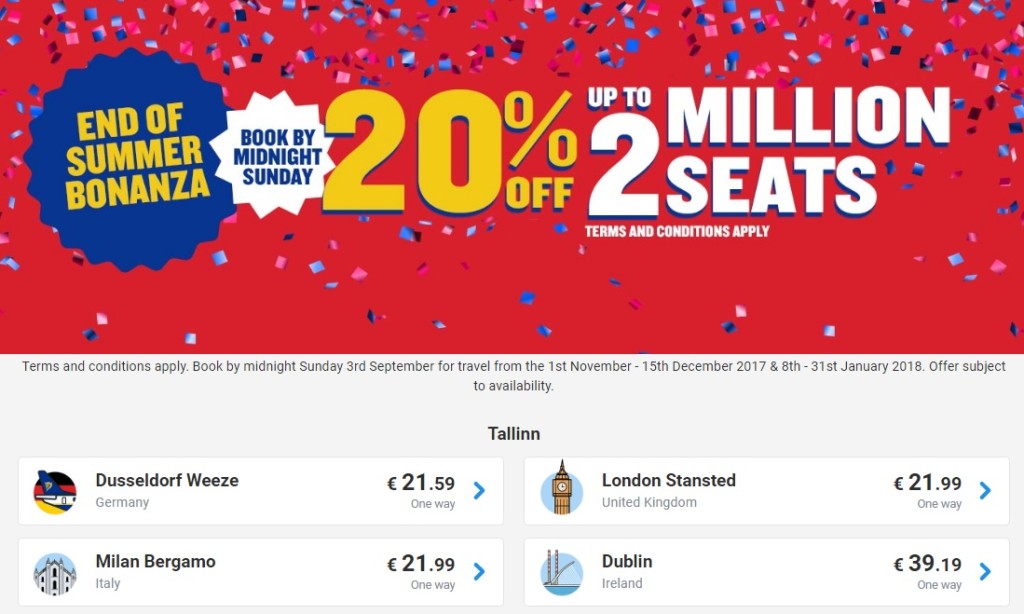The image size is (1024, 614).
Task: Select the Dusseldorf Weeze destination name
Action: [167, 480]
